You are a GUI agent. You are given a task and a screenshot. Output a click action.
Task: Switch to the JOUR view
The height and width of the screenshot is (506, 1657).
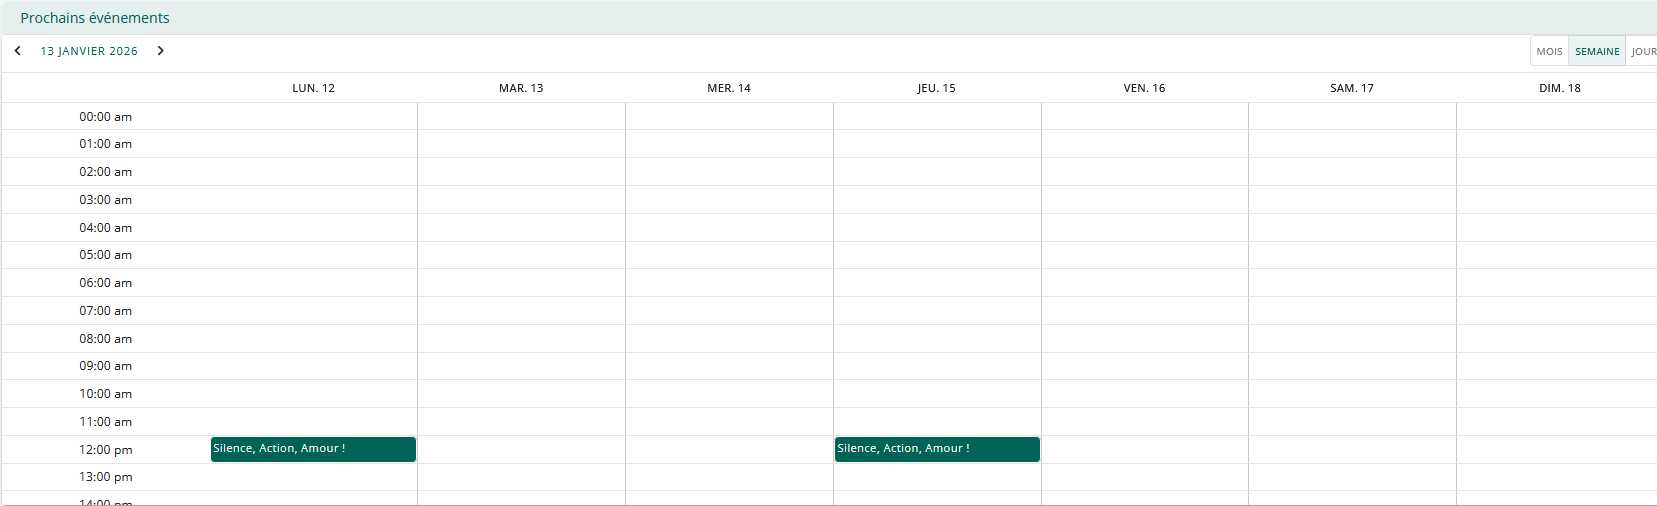tap(1643, 51)
